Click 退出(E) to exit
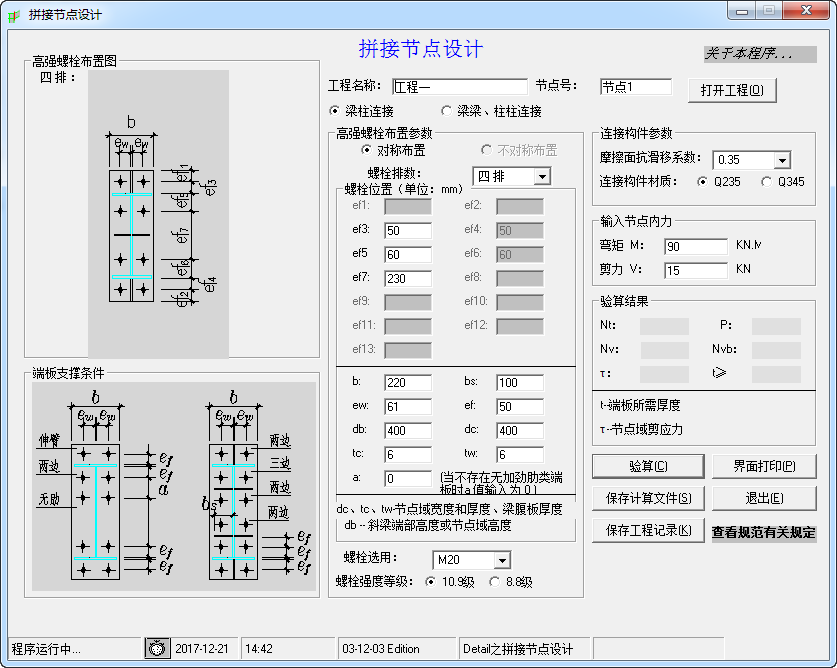The height and width of the screenshot is (668, 837). (x=765, y=498)
